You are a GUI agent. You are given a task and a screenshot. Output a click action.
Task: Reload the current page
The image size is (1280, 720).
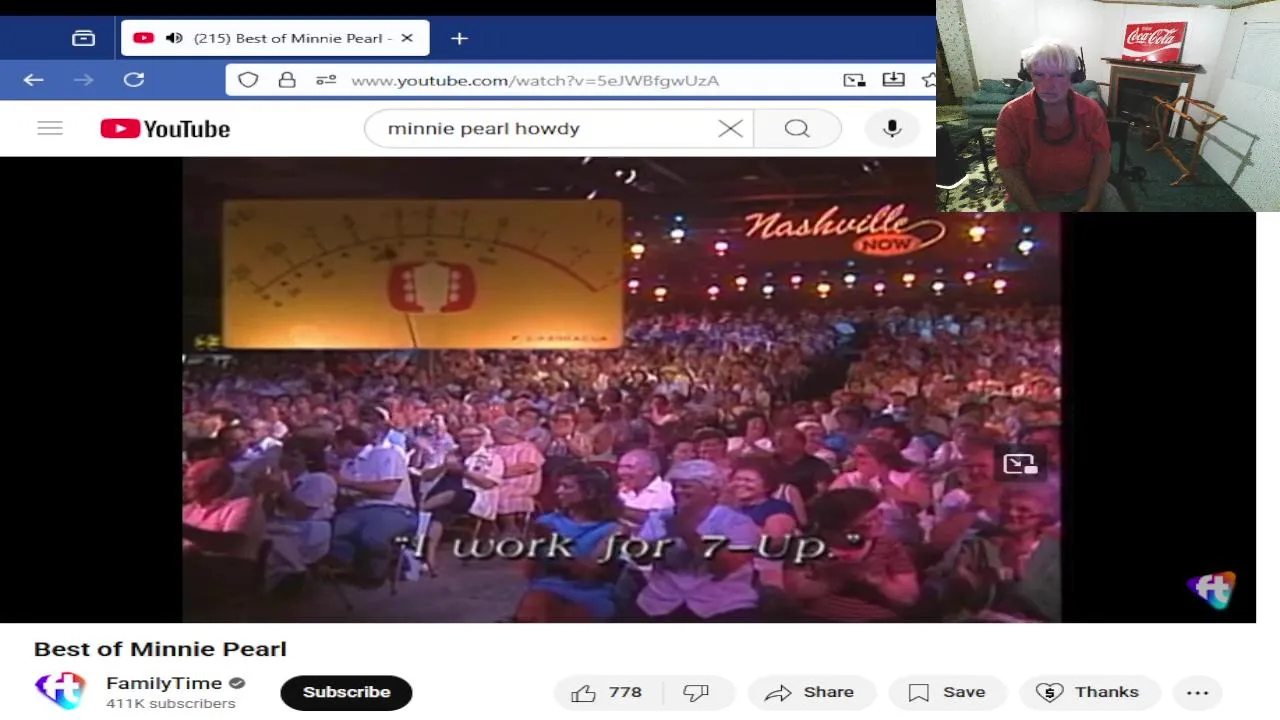[x=134, y=80]
